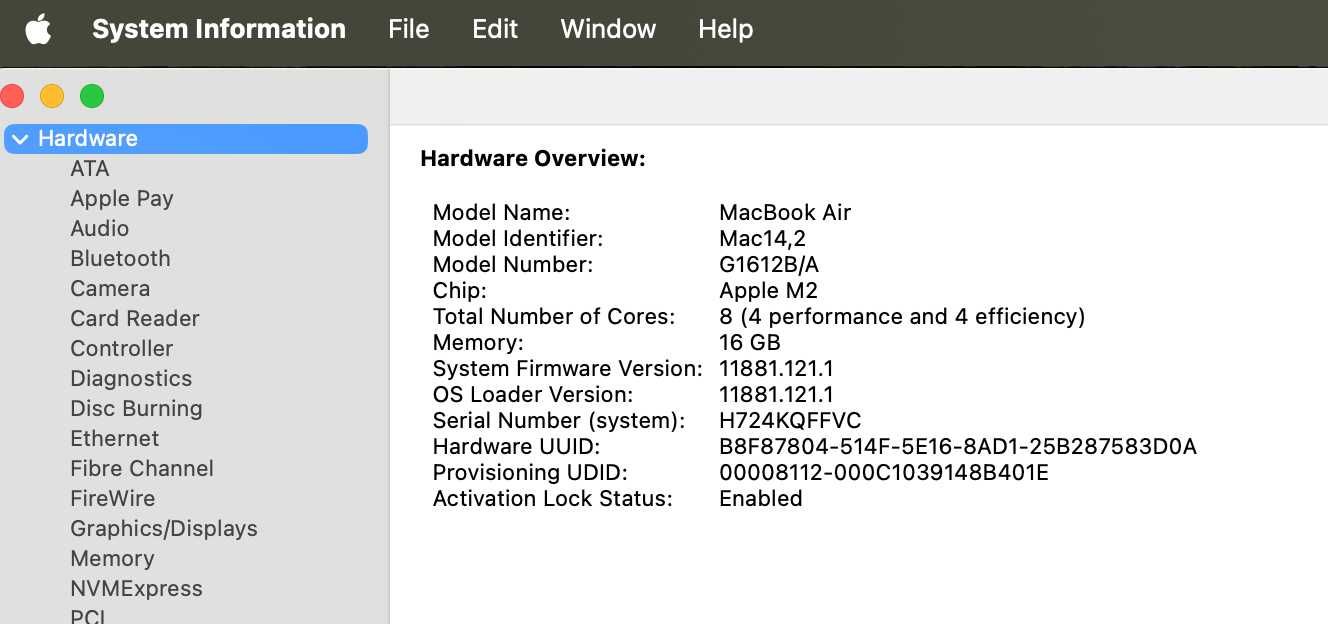Image resolution: width=1328 pixels, height=624 pixels.
Task: Select Bluetooth in the sidebar
Action: coord(120,259)
